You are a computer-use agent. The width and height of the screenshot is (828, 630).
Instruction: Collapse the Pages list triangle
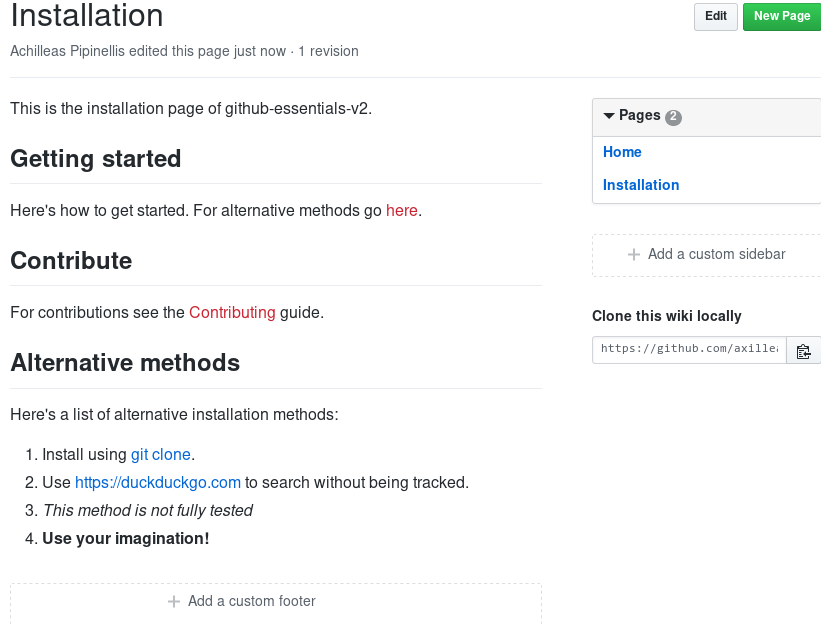click(609, 116)
